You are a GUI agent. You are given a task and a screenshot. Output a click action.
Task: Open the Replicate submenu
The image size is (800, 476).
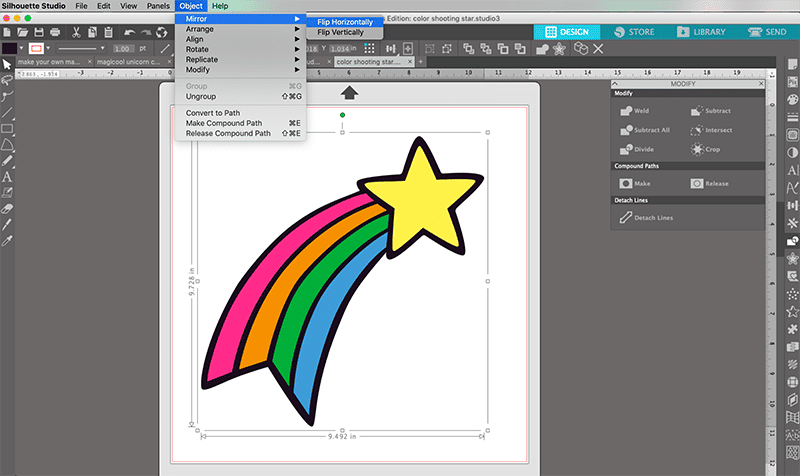click(240, 60)
